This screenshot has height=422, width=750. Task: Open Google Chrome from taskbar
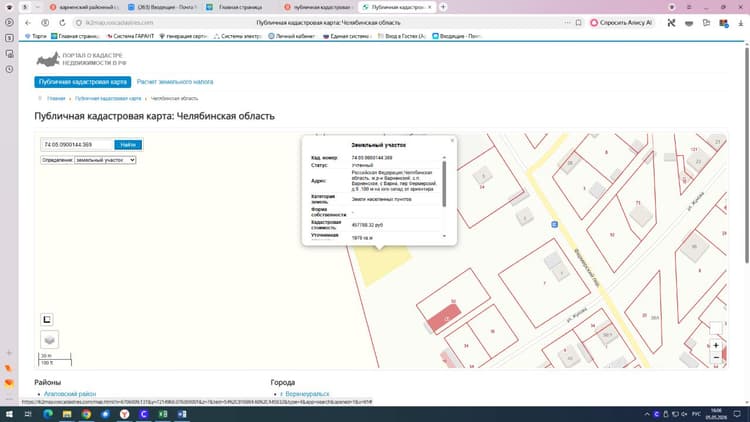pos(86,414)
